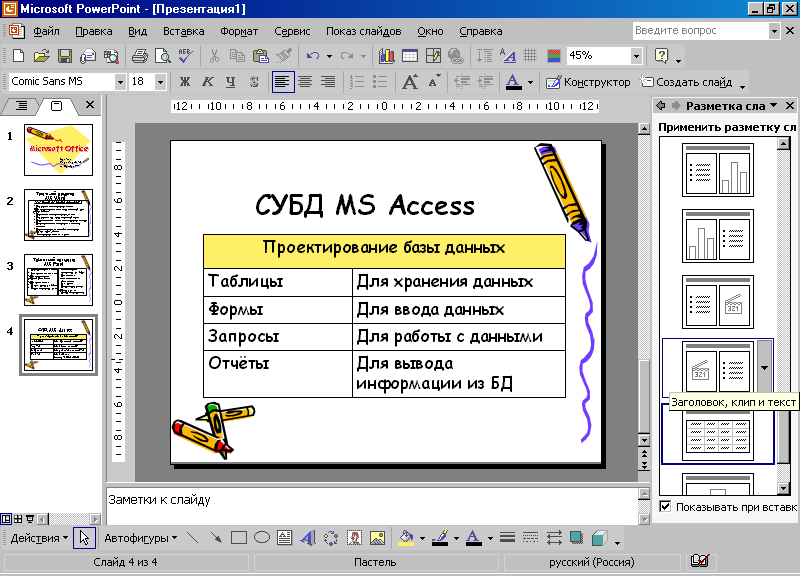Click the Конструктор button
This screenshot has width=800, height=576.
point(588,82)
